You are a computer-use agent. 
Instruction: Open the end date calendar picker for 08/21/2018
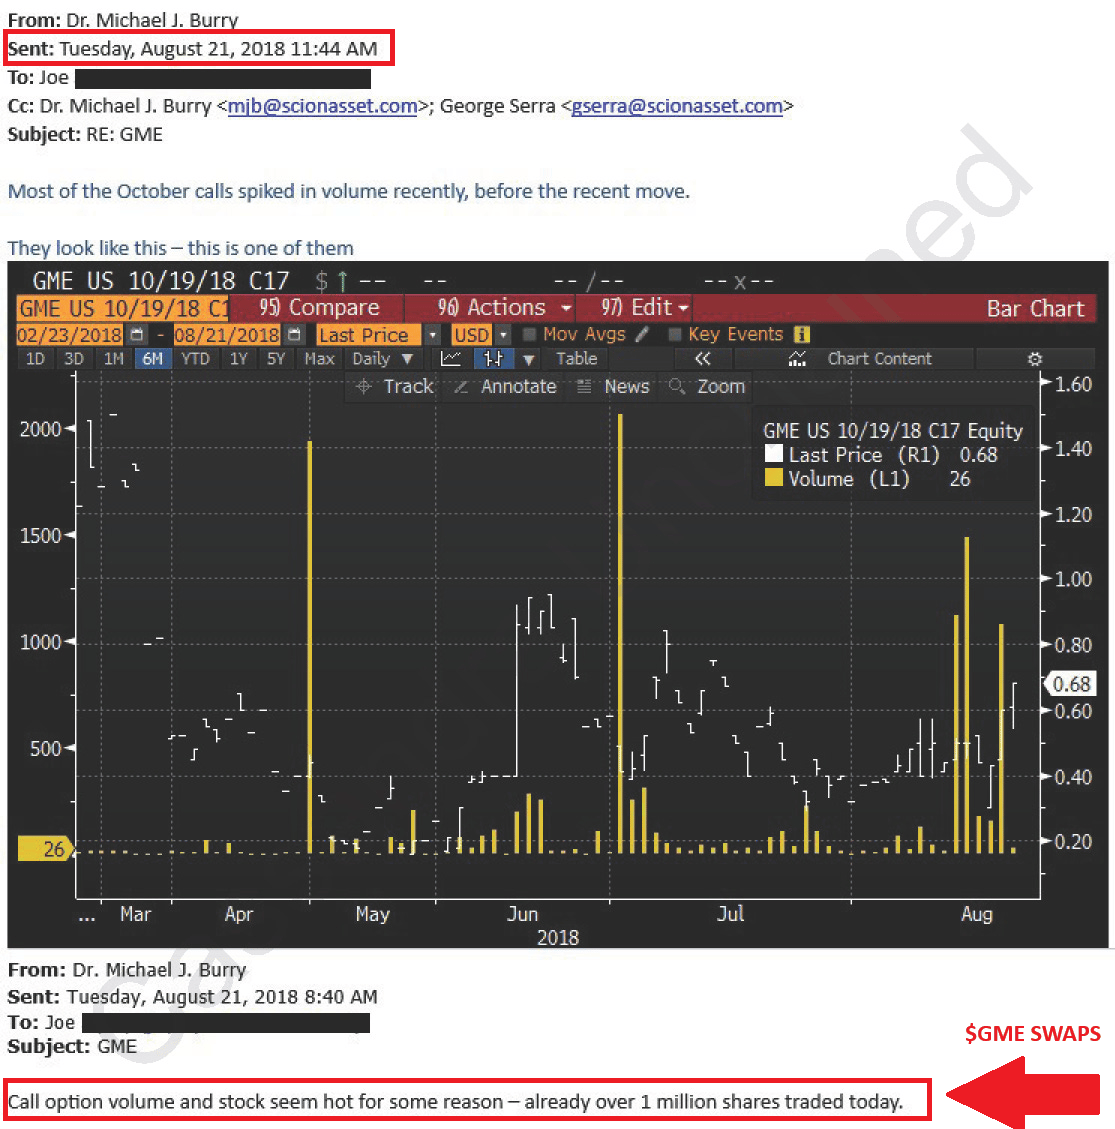[x=294, y=335]
